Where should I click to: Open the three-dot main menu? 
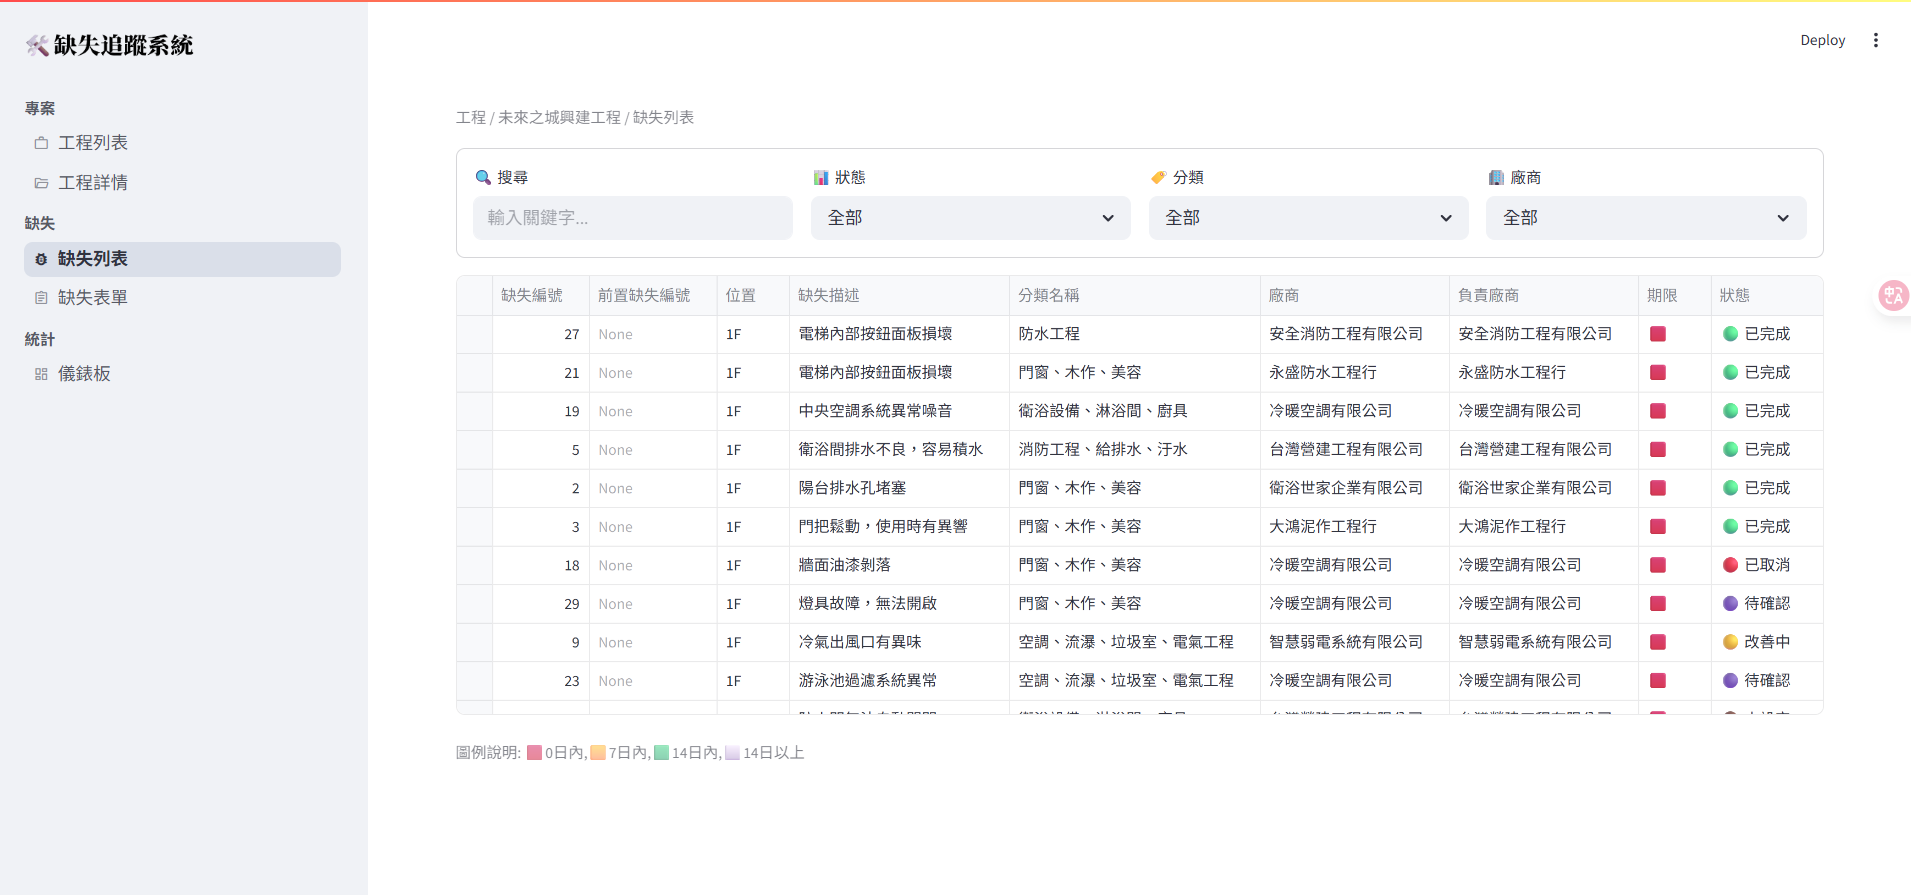1875,40
